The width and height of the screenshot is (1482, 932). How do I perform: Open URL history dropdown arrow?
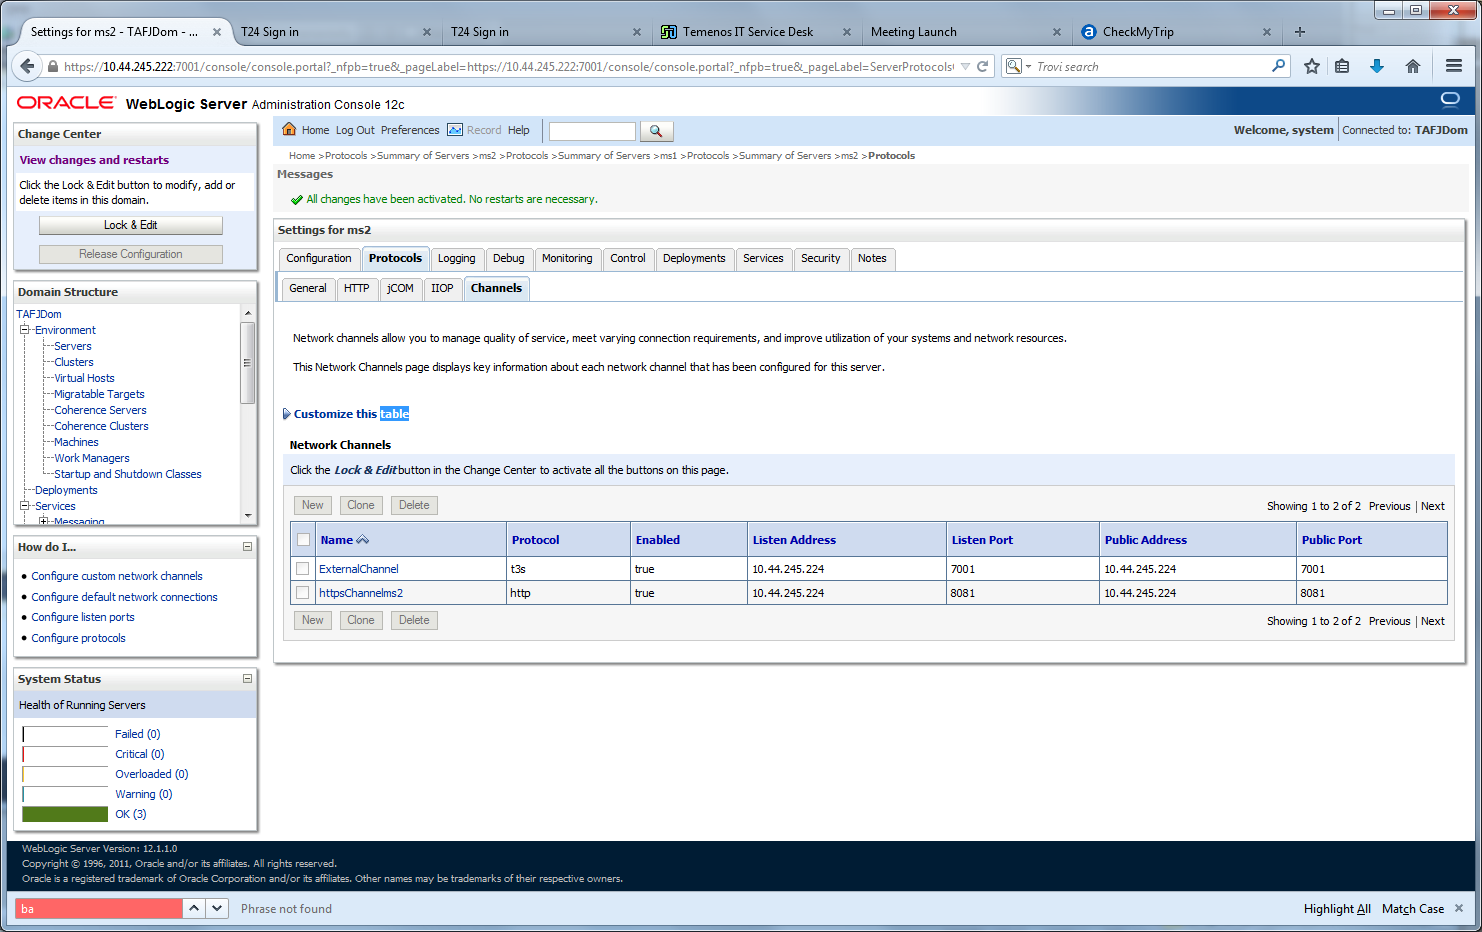[x=965, y=67]
